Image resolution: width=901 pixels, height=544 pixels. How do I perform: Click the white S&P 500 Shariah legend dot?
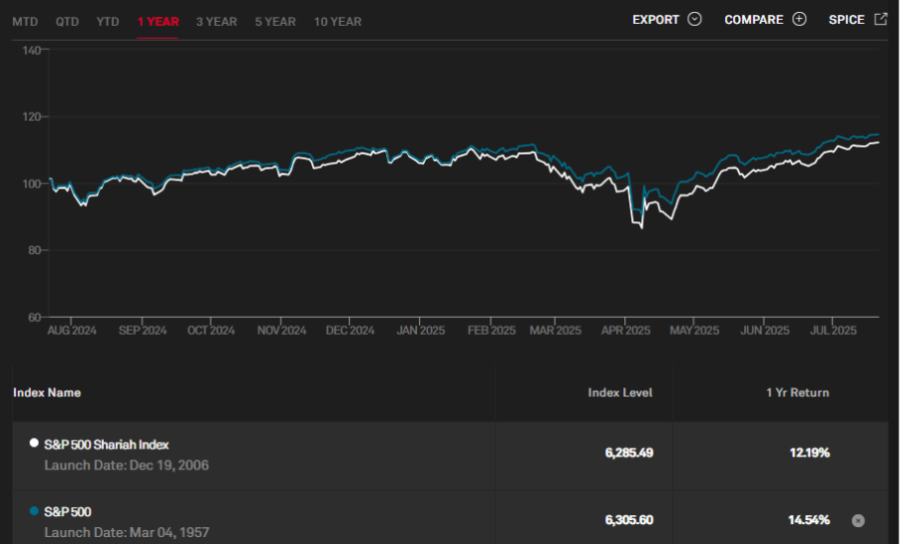coord(34,443)
